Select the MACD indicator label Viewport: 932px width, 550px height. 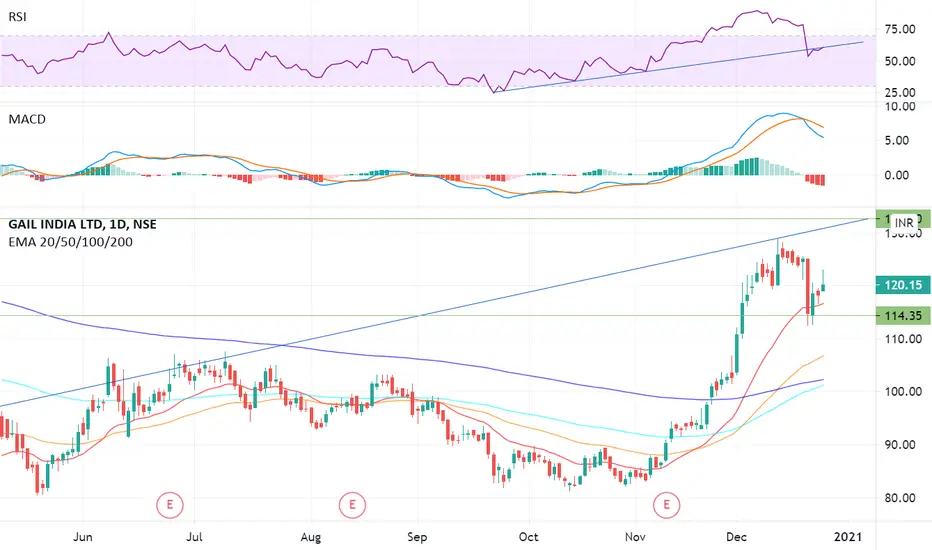27,119
